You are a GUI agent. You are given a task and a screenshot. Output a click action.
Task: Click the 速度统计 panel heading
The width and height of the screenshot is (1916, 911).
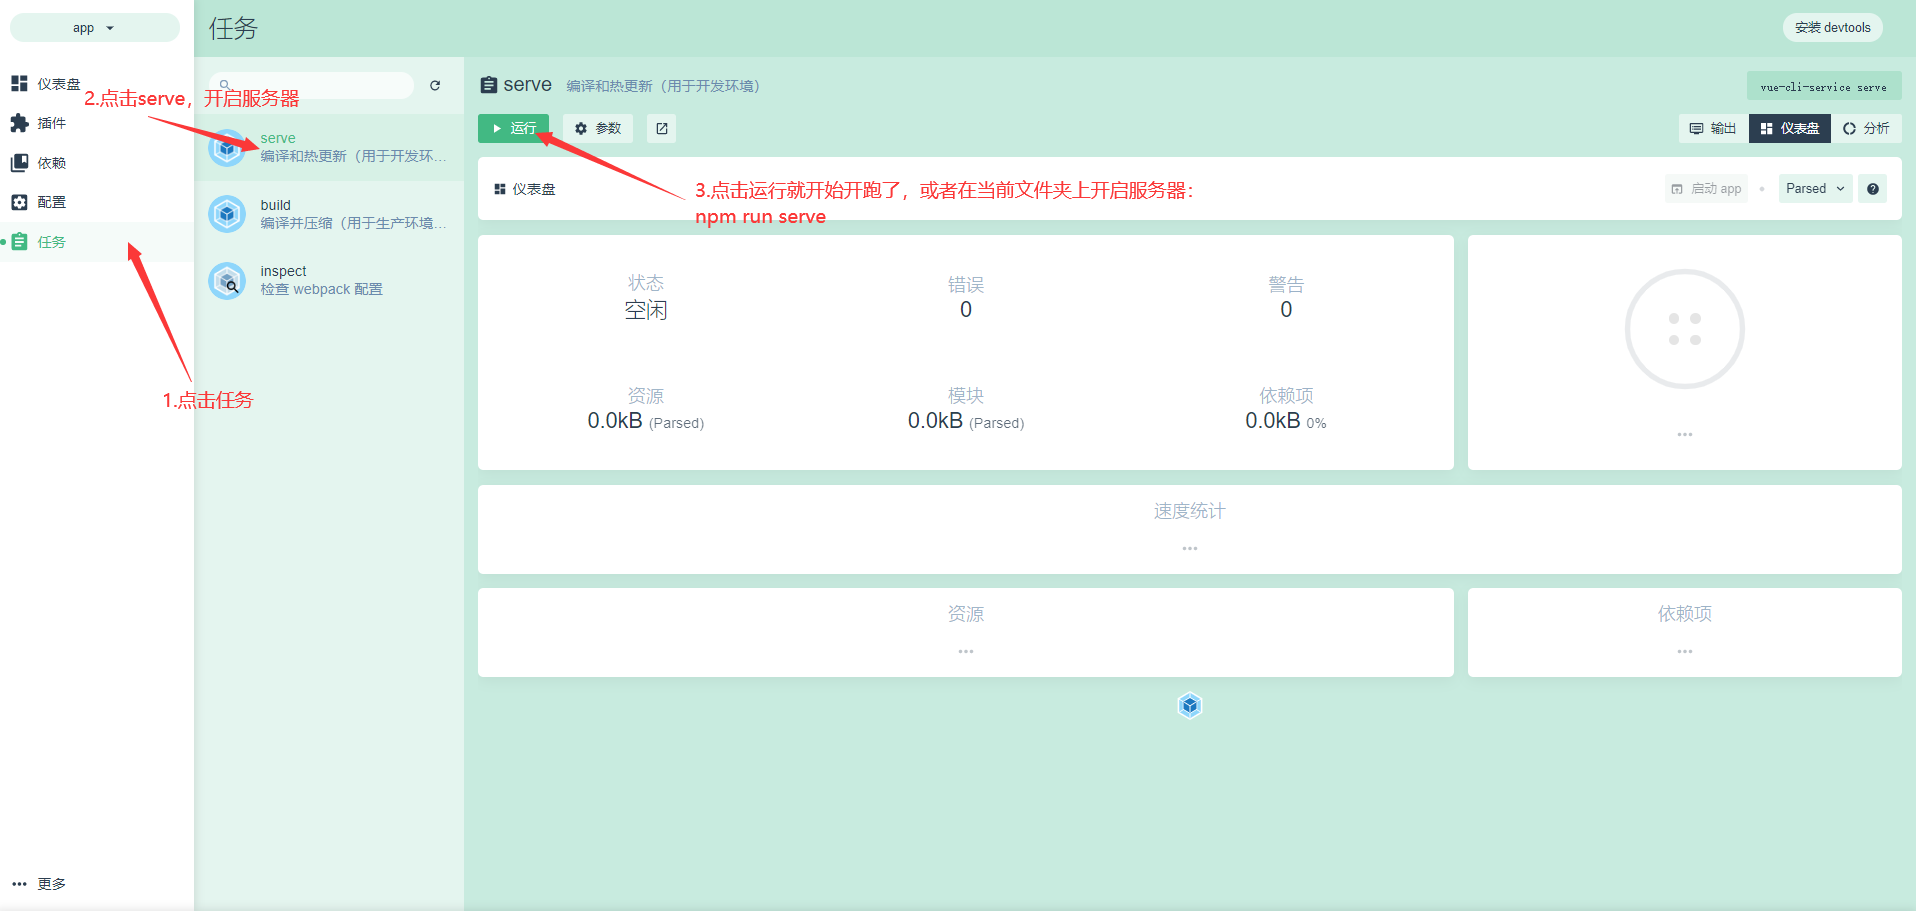coord(1189,511)
